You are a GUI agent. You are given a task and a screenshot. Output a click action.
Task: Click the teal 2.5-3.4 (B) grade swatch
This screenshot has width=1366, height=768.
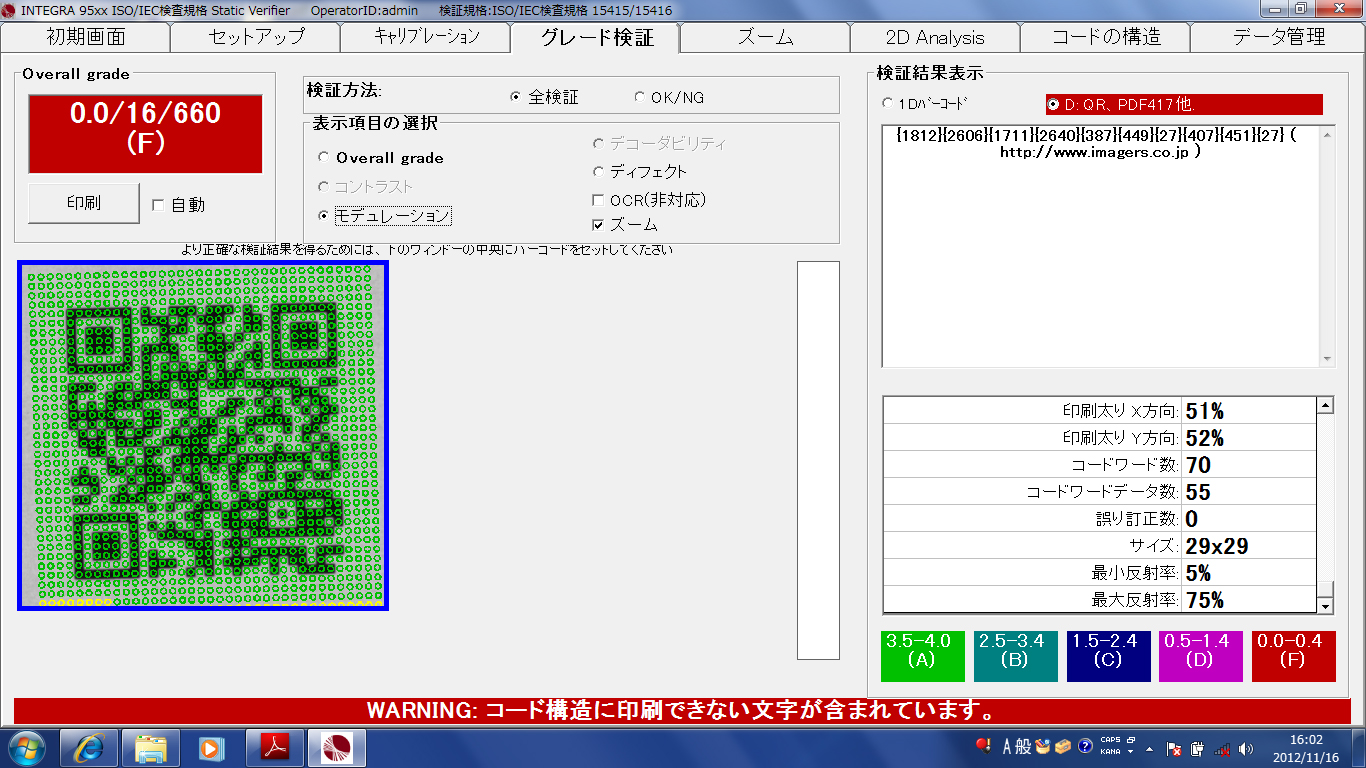point(1014,656)
